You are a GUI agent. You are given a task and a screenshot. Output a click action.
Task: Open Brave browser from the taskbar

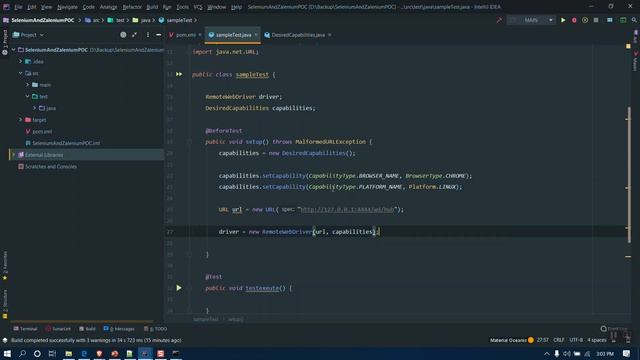[x=99, y=353]
